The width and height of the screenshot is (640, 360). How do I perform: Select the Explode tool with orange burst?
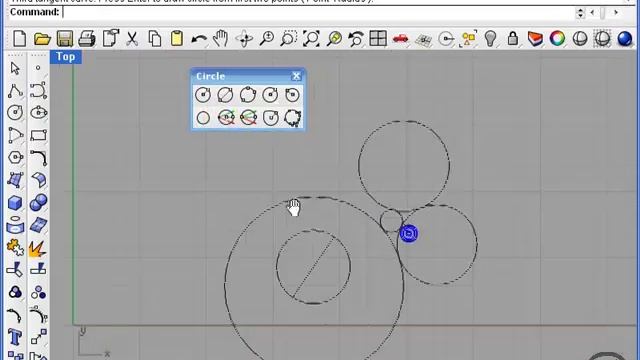click(38, 249)
